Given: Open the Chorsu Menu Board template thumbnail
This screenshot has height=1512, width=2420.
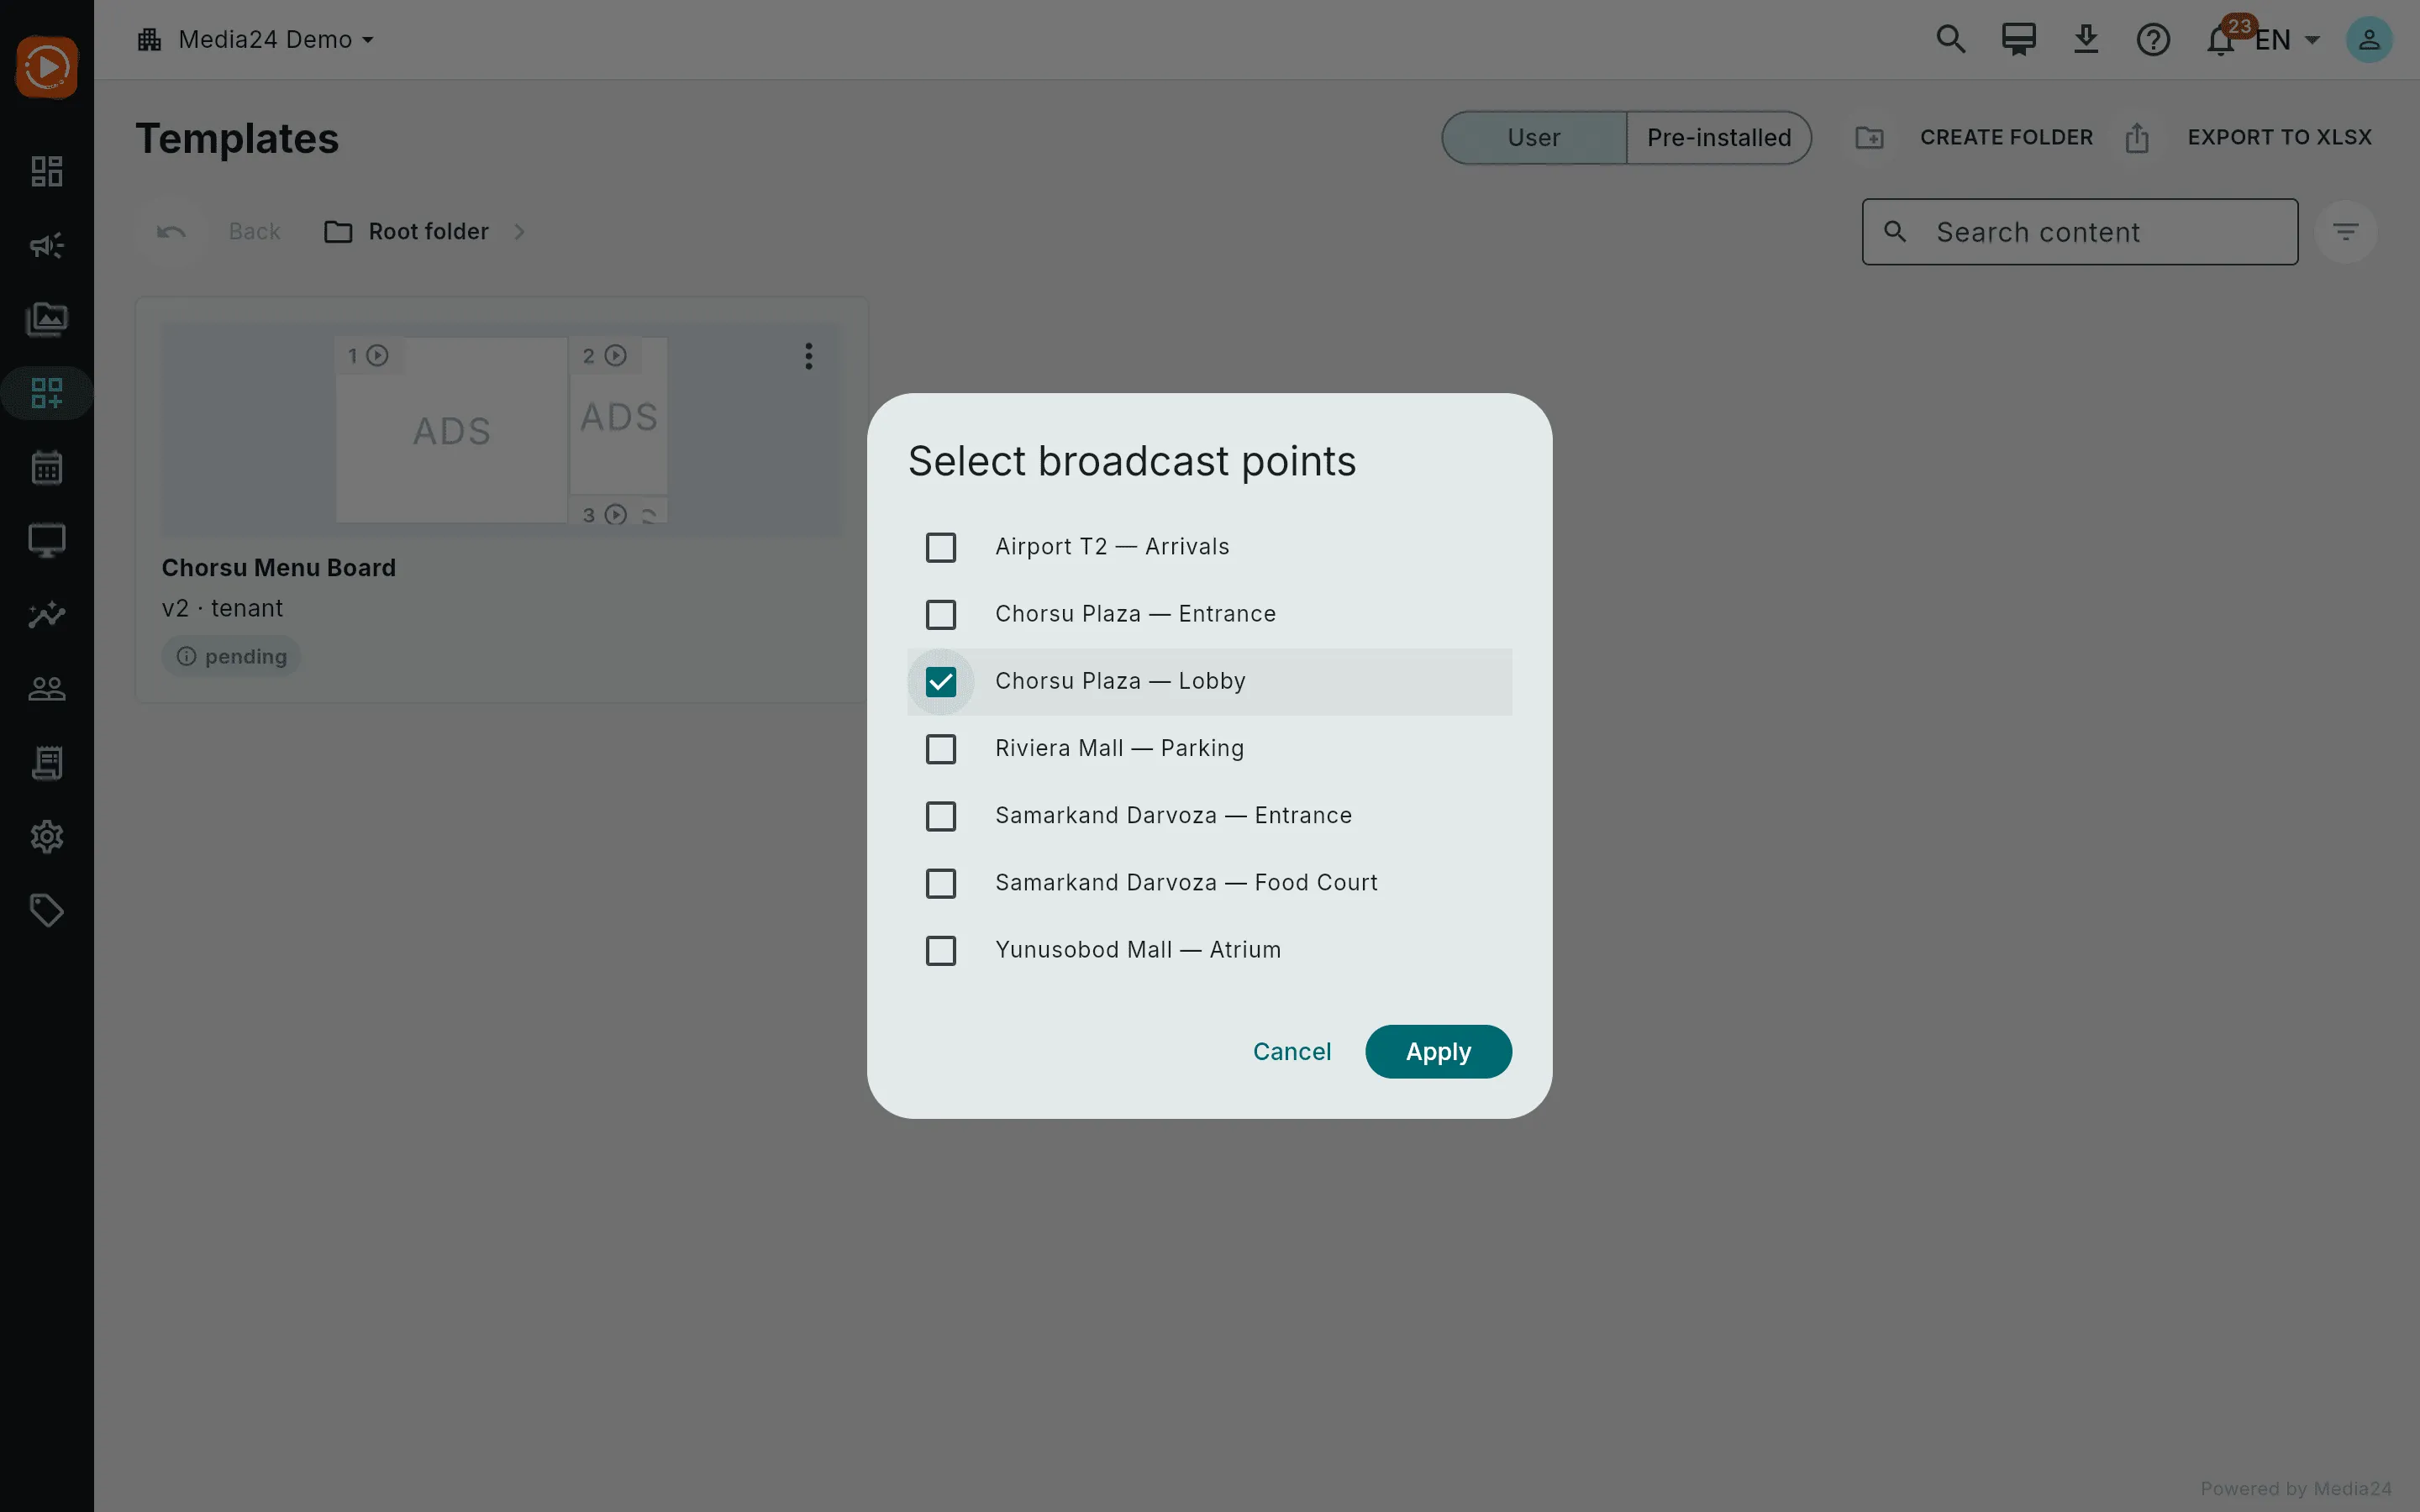Looking at the screenshot, I should pos(502,429).
